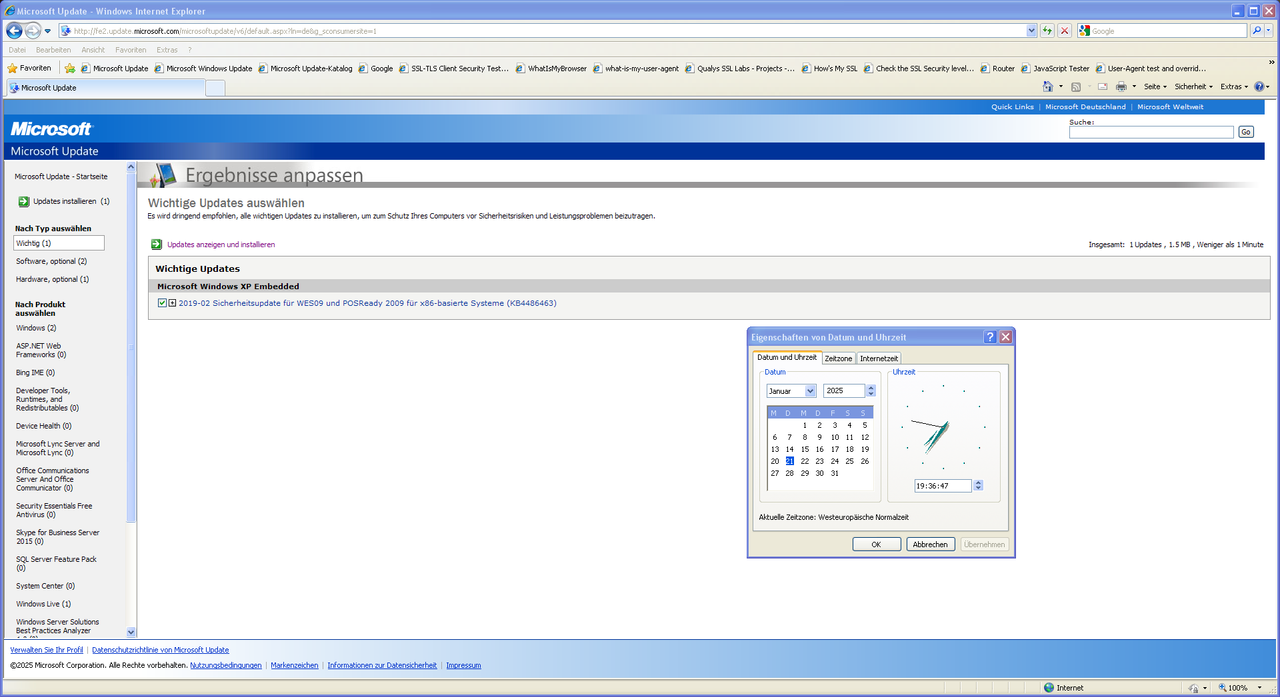The image size is (1280, 697).
Task: Open the recent pages dropdown arrow
Action: pos(47,31)
